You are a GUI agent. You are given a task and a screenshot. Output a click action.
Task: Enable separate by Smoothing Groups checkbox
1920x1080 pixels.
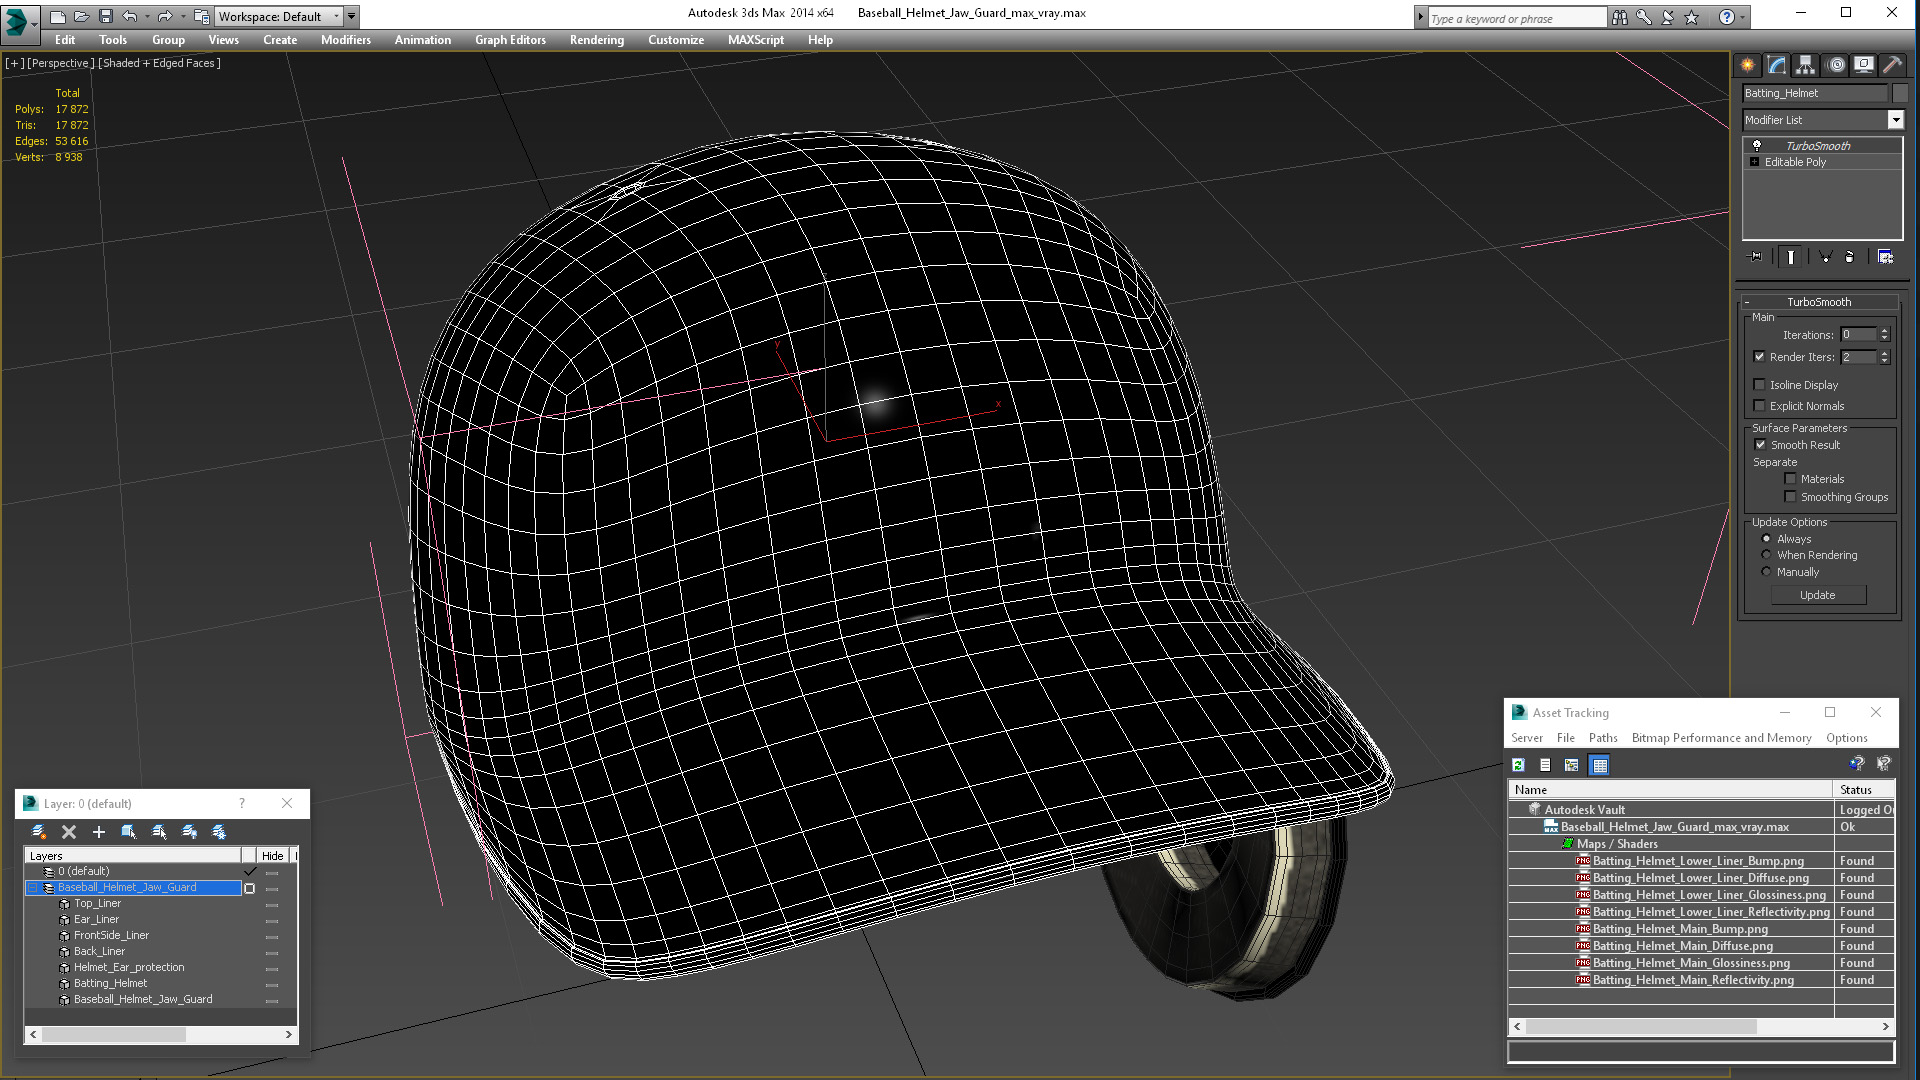1790,497
